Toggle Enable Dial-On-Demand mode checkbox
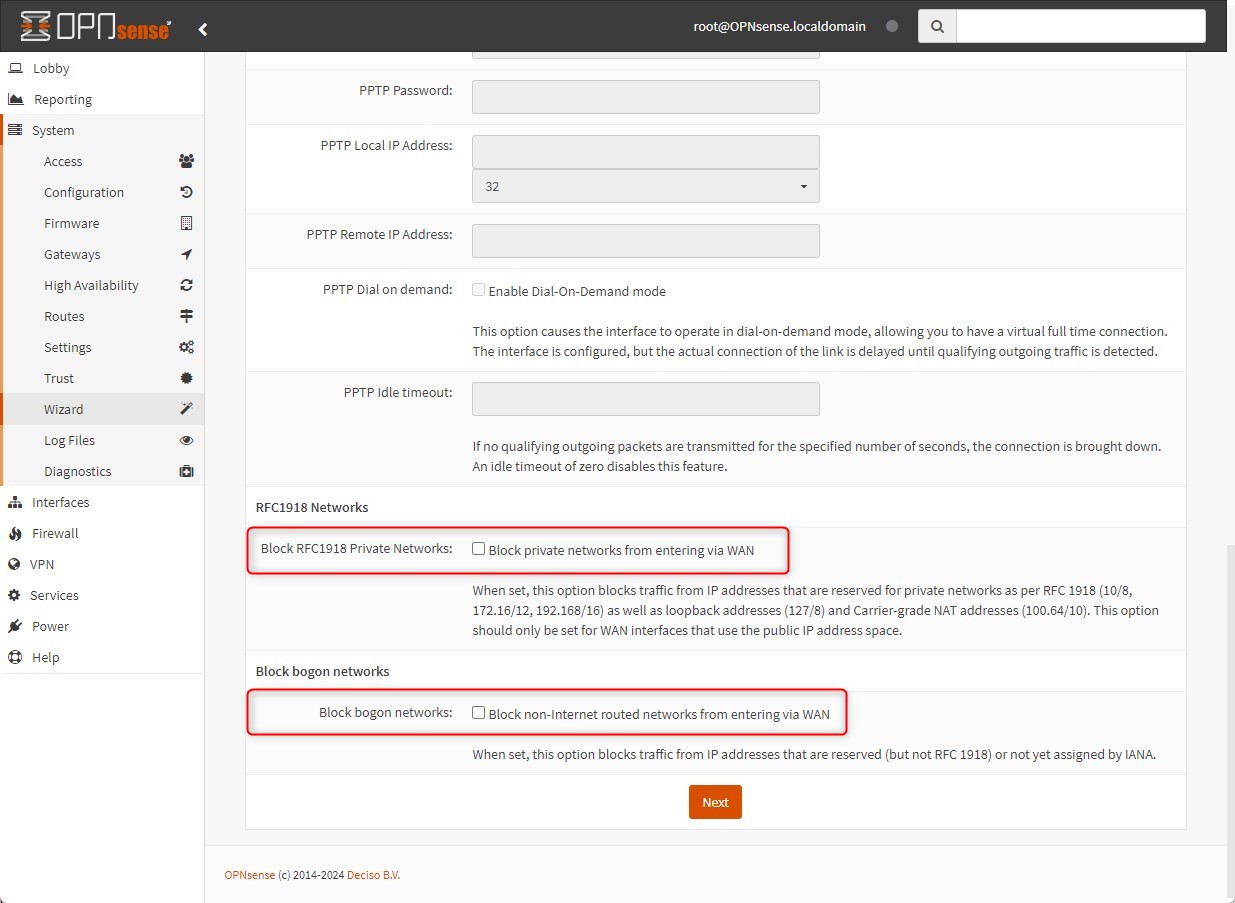 pyautogui.click(x=479, y=290)
